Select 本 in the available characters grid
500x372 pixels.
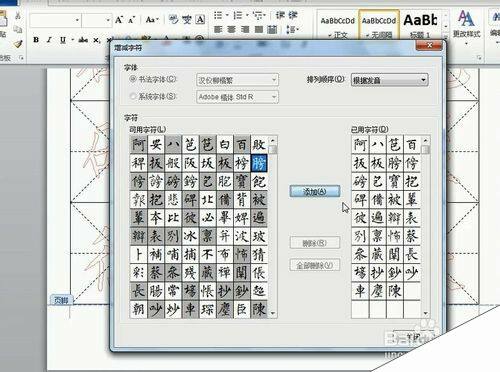point(156,217)
